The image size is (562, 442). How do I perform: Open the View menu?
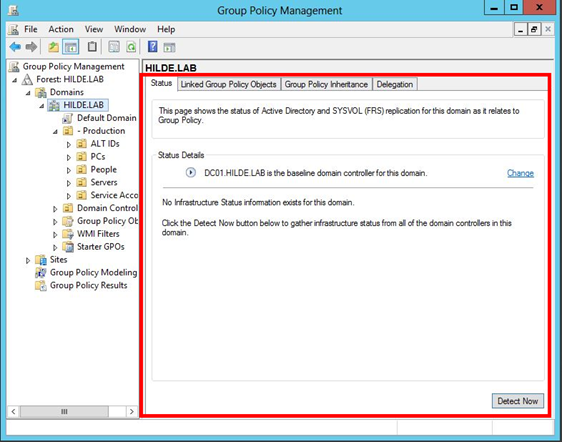point(94,29)
